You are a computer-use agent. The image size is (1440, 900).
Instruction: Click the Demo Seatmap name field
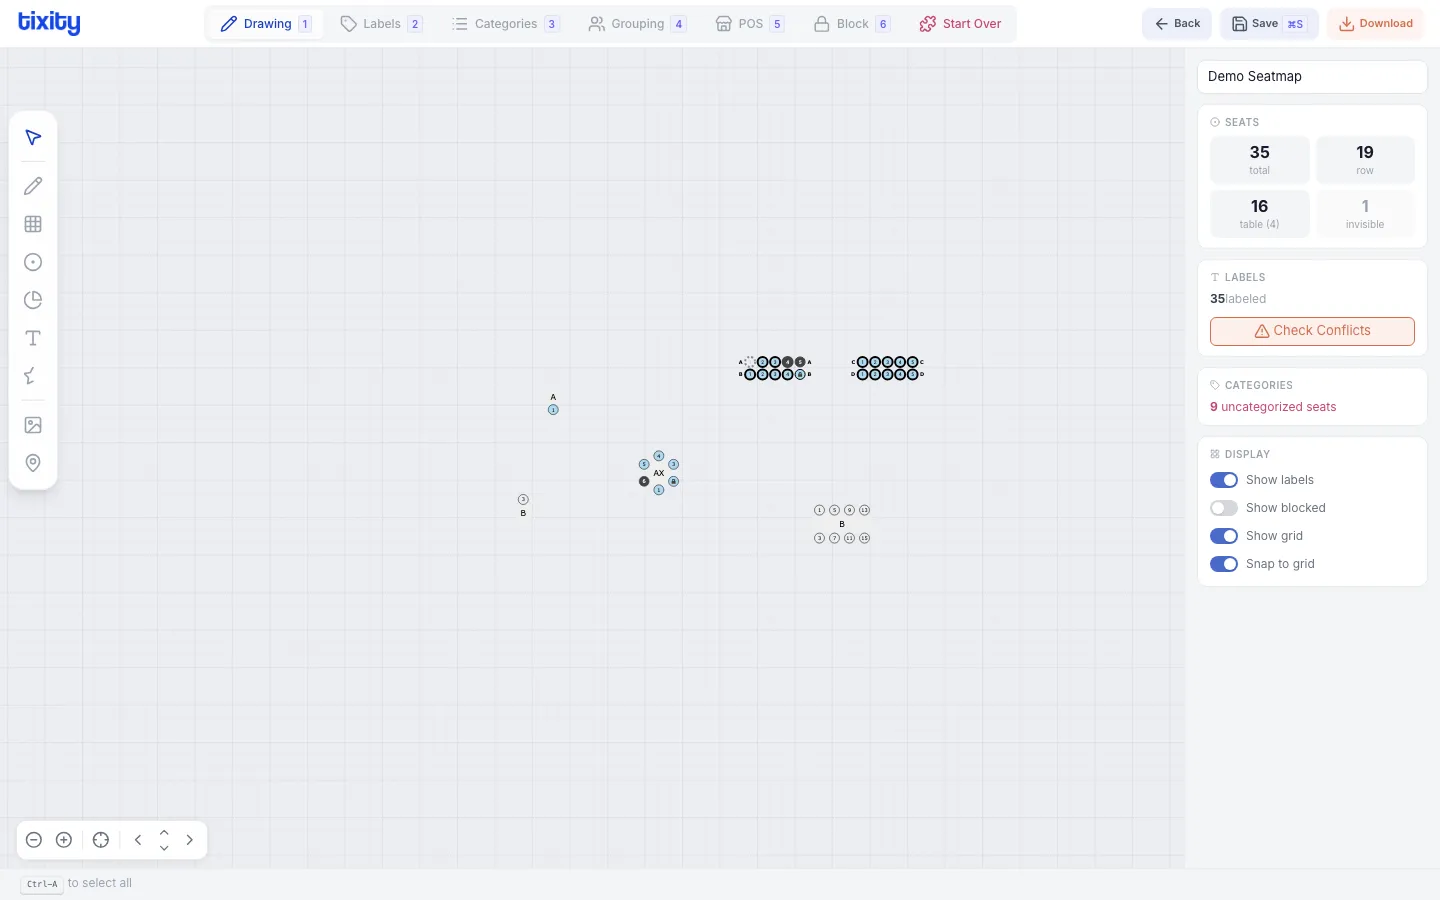1311,76
